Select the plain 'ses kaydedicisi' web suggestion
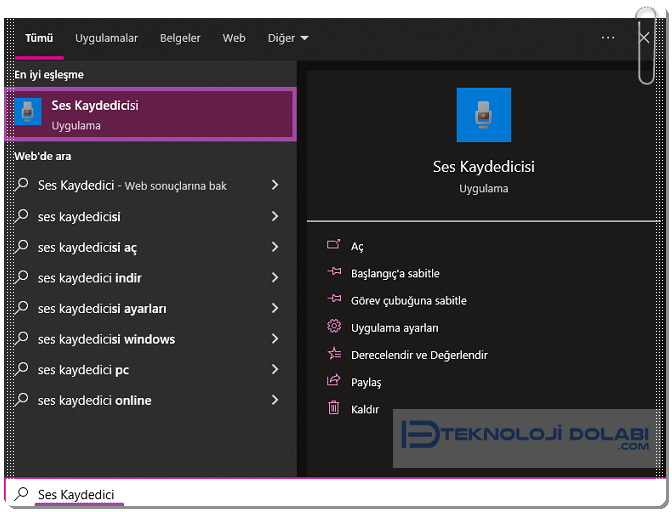This screenshot has width=672, height=512. point(148,216)
